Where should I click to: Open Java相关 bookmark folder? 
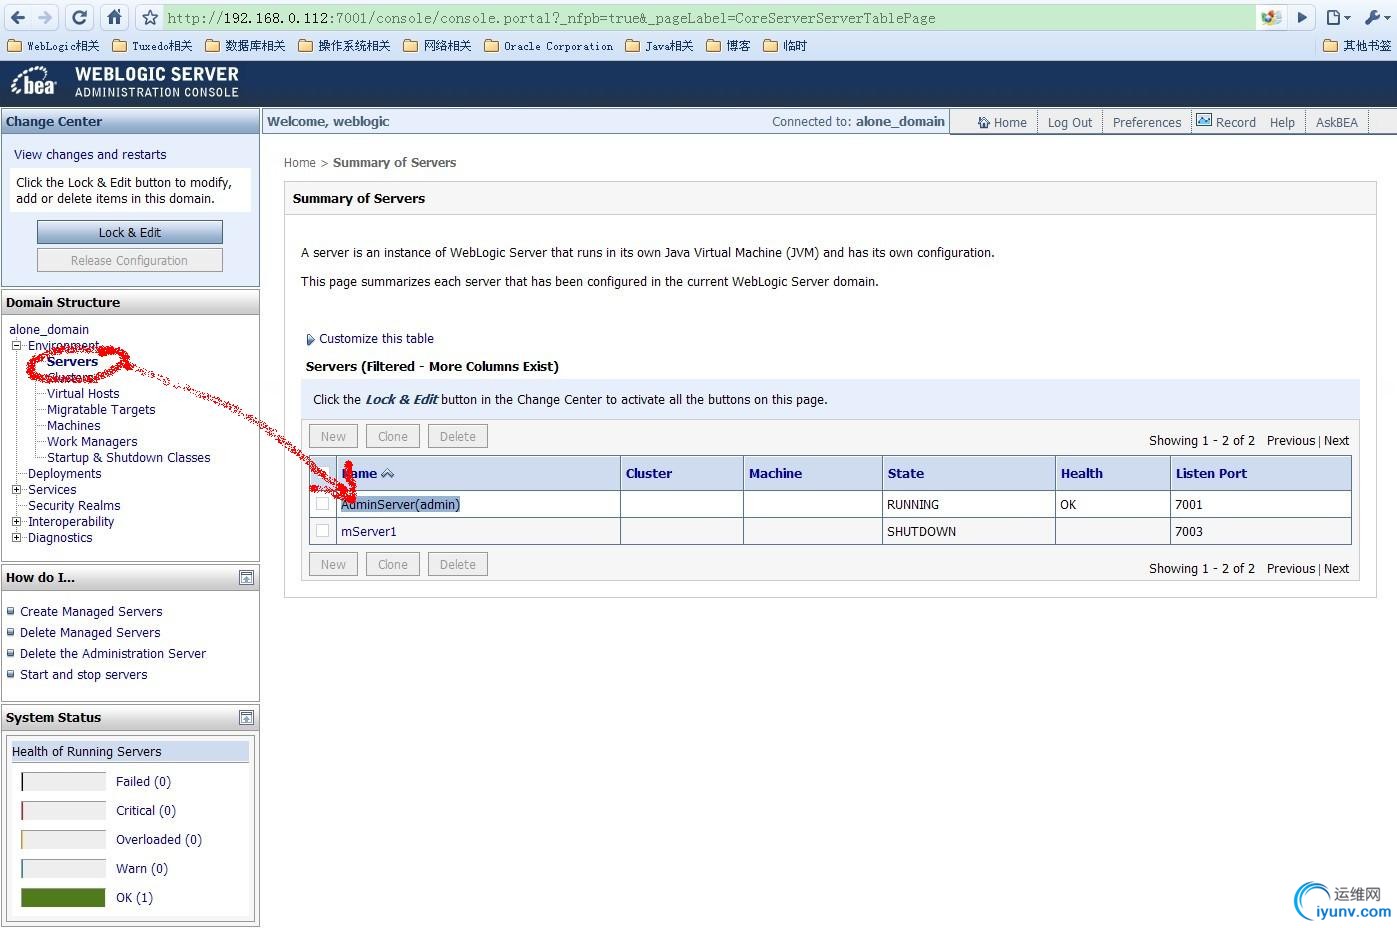pos(659,46)
